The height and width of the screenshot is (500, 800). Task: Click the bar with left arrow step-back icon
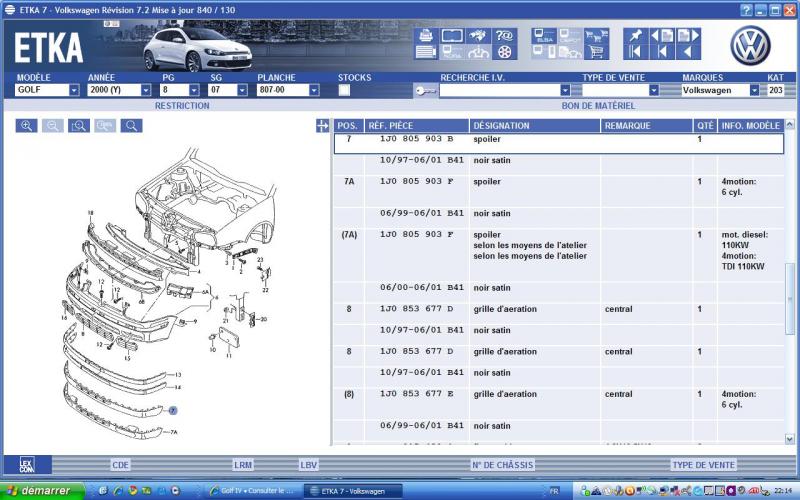pos(662,52)
